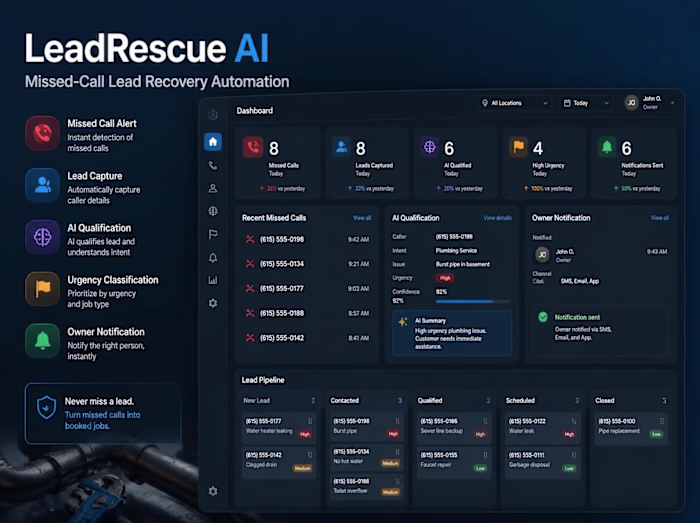Open the flag urgency sidebar icon

pyautogui.click(x=213, y=234)
